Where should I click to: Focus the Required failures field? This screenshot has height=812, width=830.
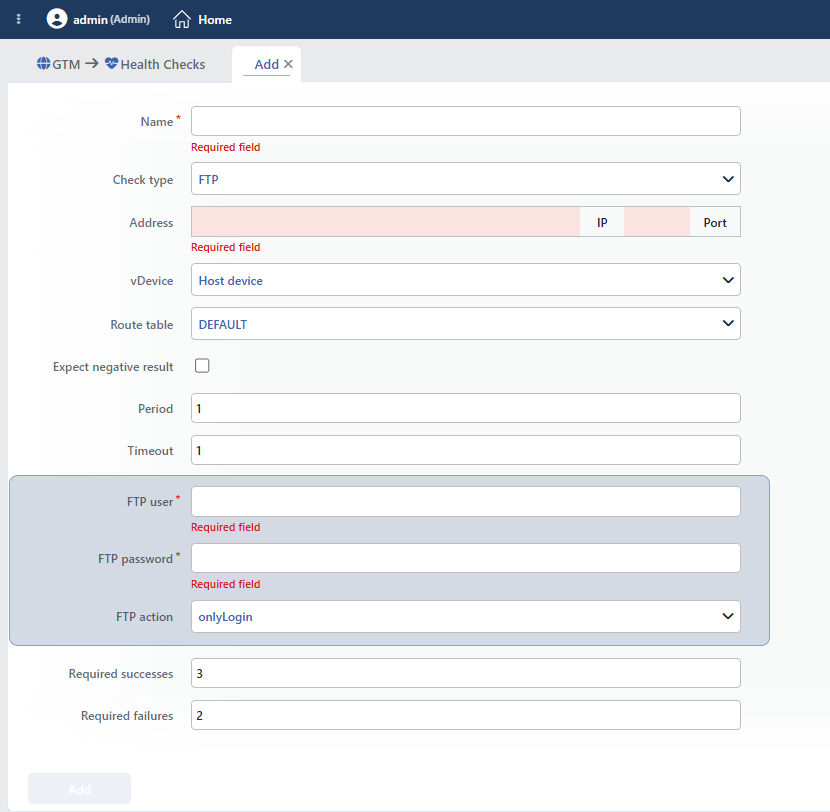[465, 715]
